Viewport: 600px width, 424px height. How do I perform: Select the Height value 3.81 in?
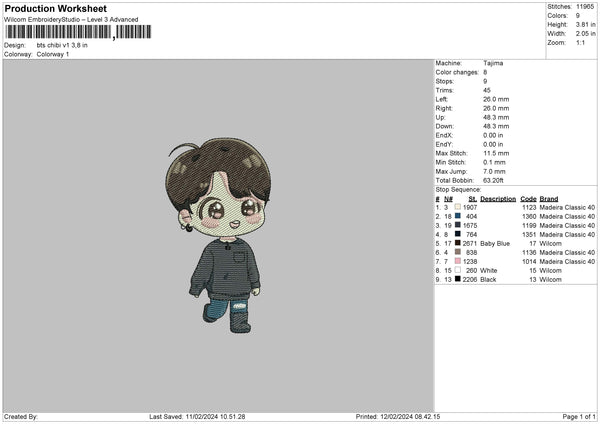[585, 24]
